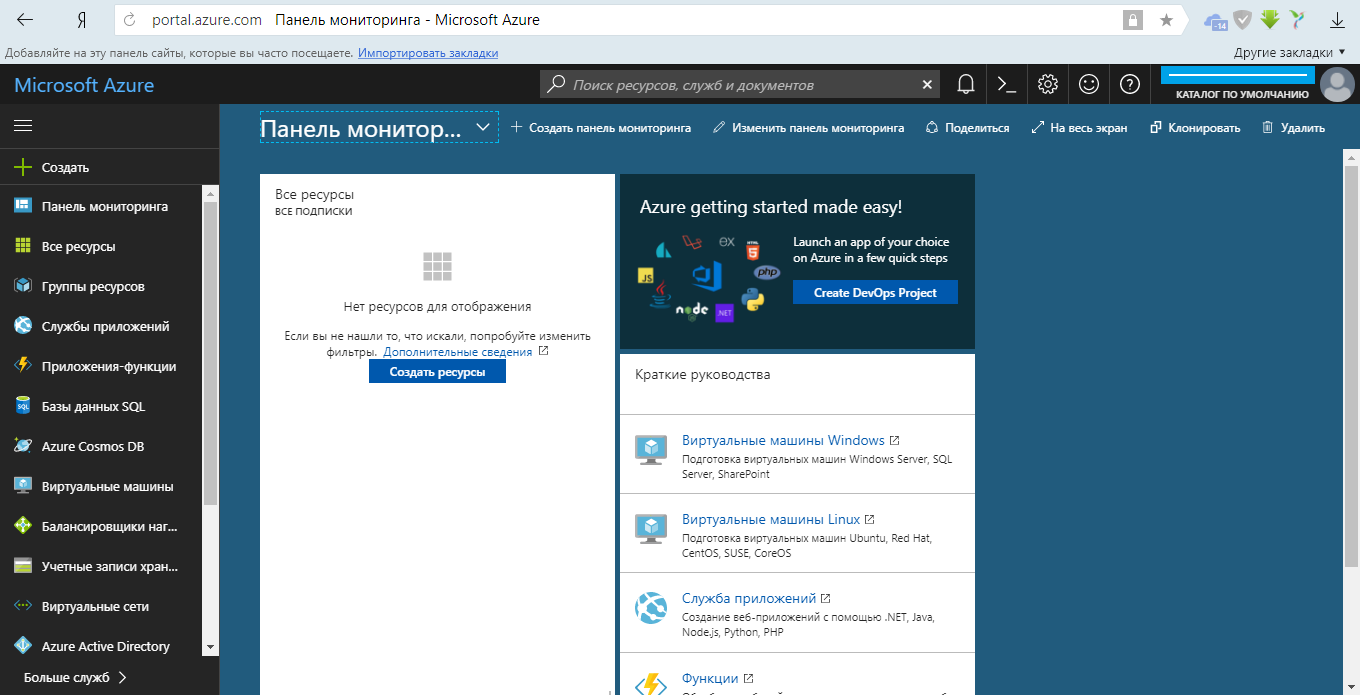Viewport: 1360px width, 695px height.
Task: Expand Больше служб chevron
Action: pyautogui.click(x=123, y=677)
